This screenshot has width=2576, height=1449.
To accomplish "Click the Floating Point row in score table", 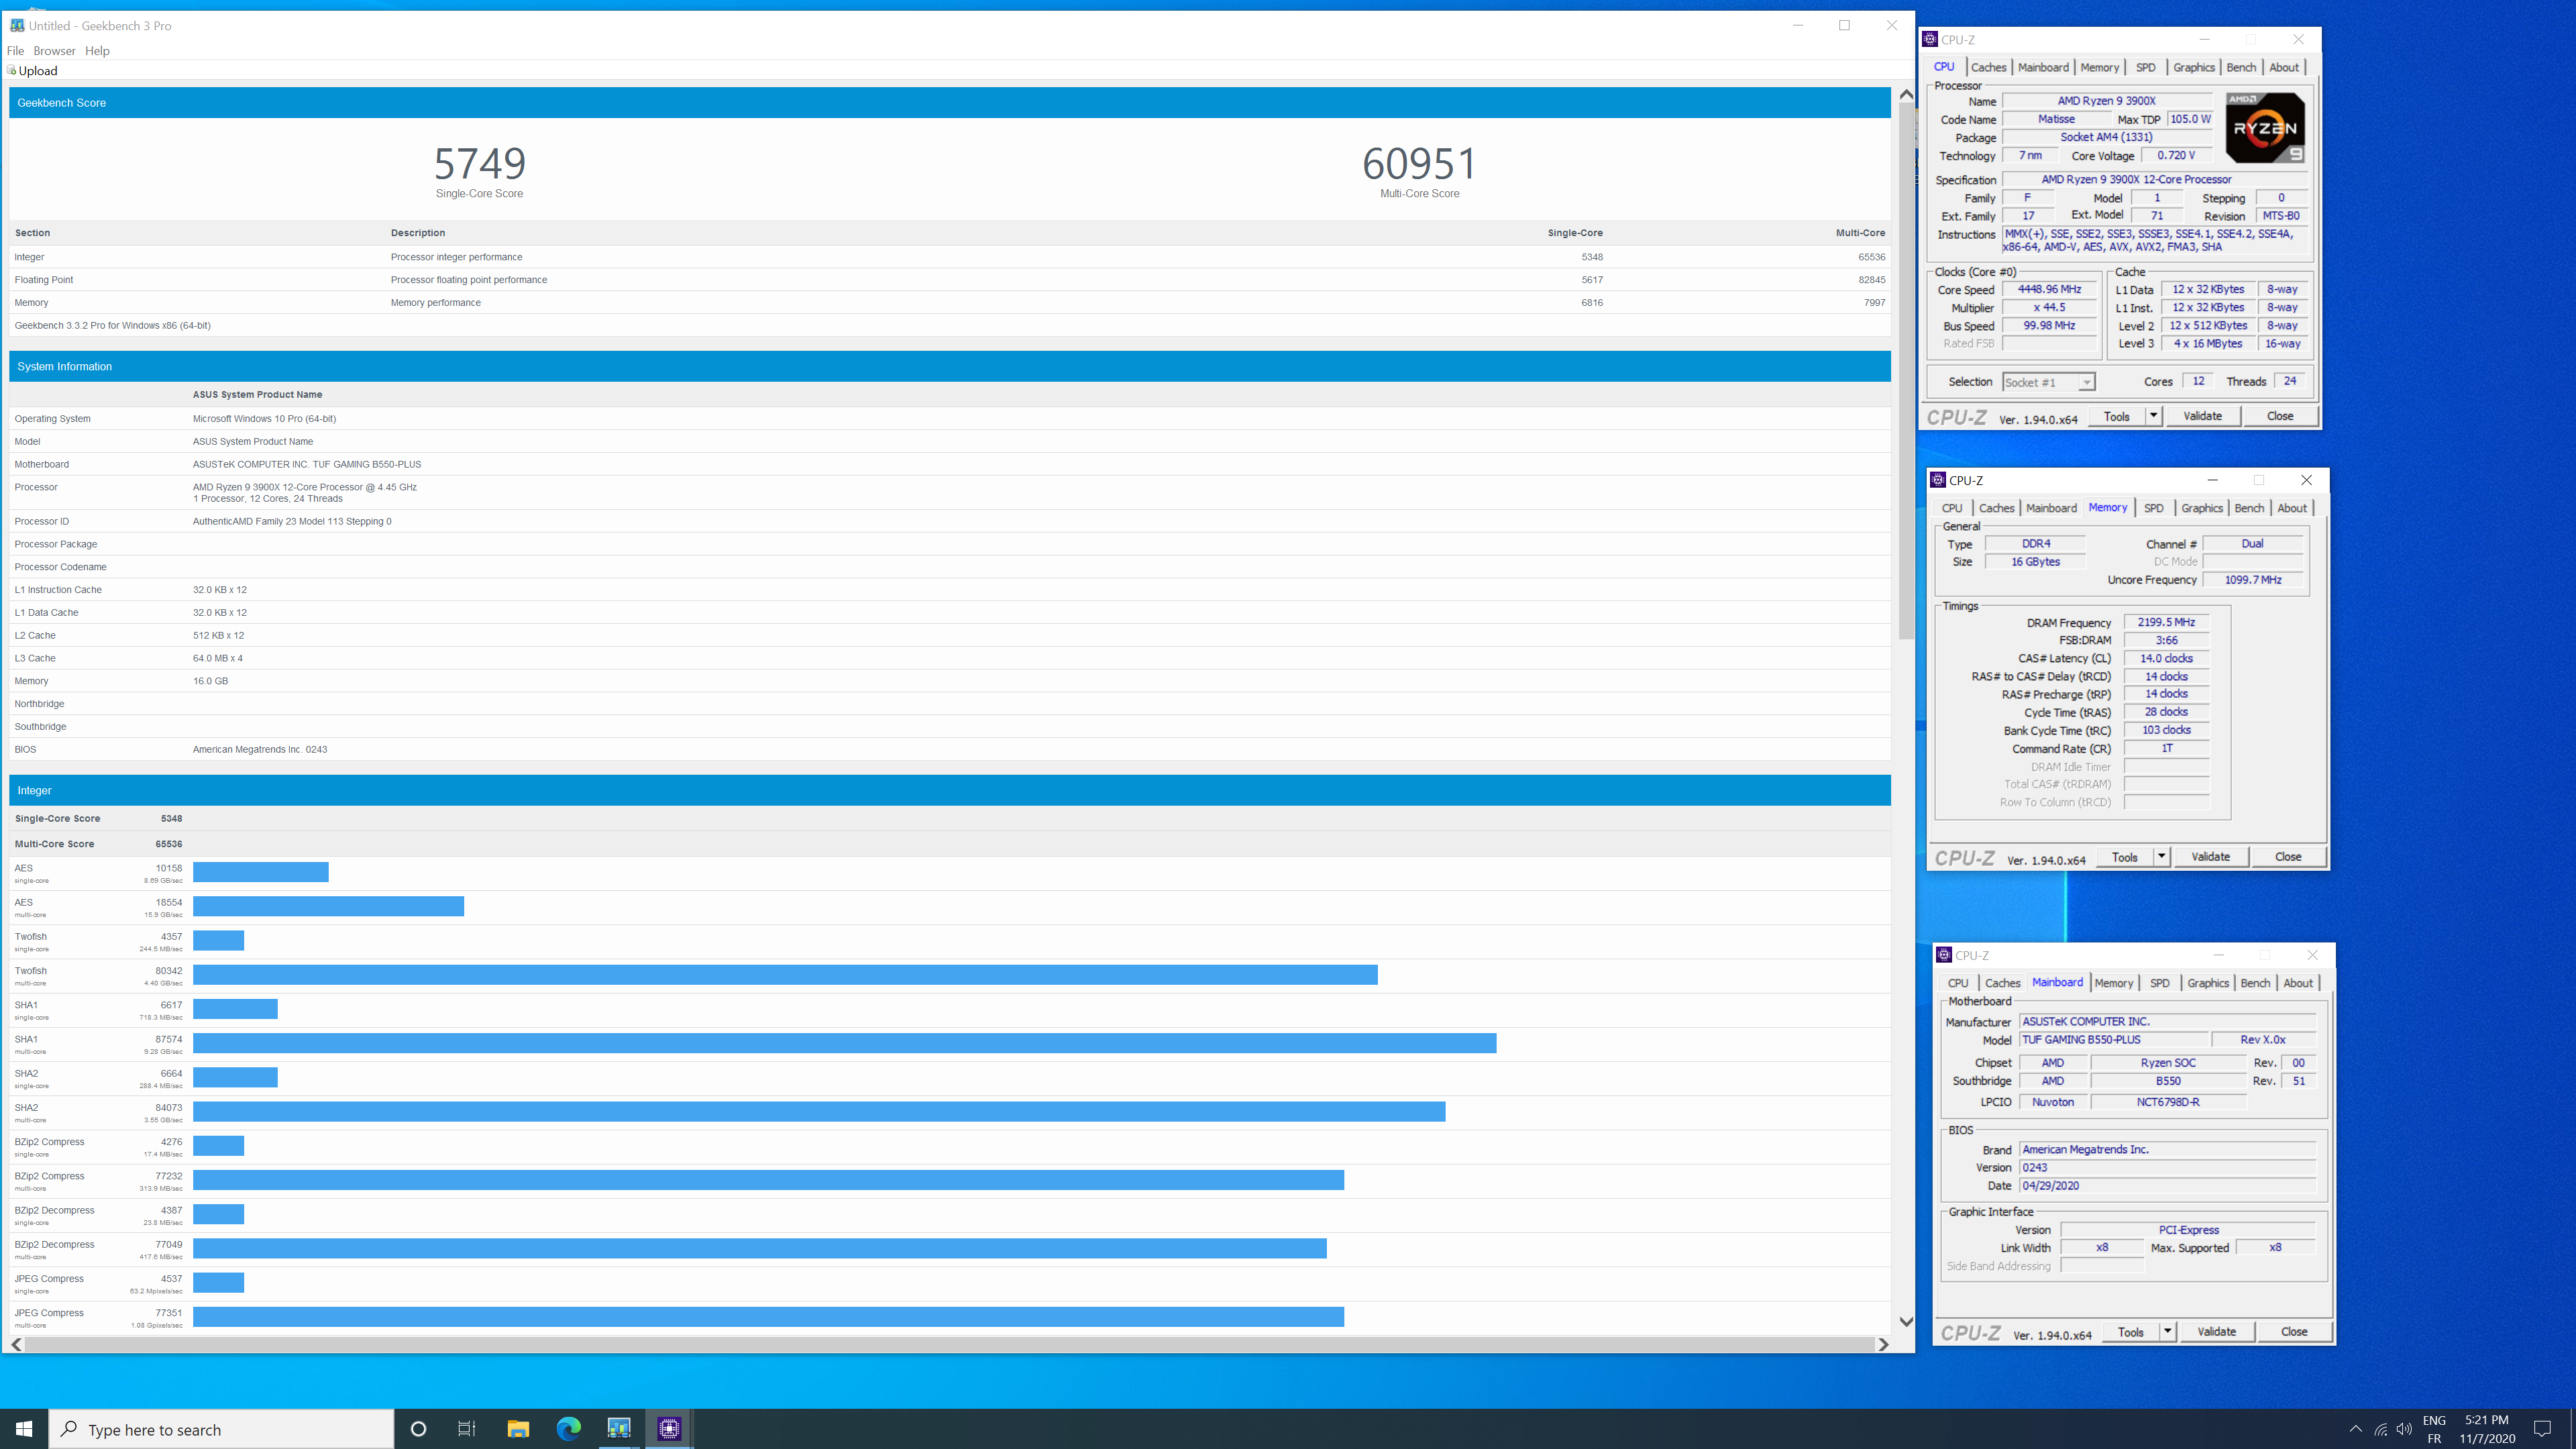I will [950, 280].
